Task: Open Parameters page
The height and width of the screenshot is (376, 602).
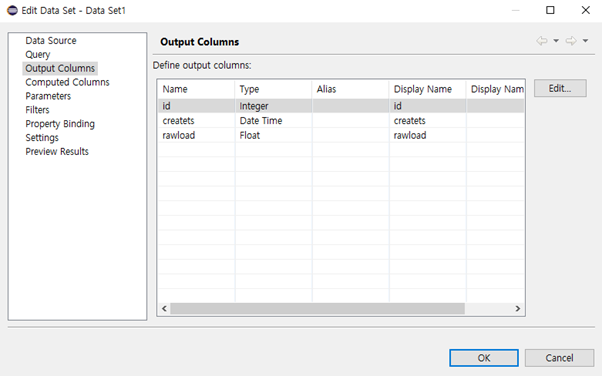Action: click(x=48, y=96)
